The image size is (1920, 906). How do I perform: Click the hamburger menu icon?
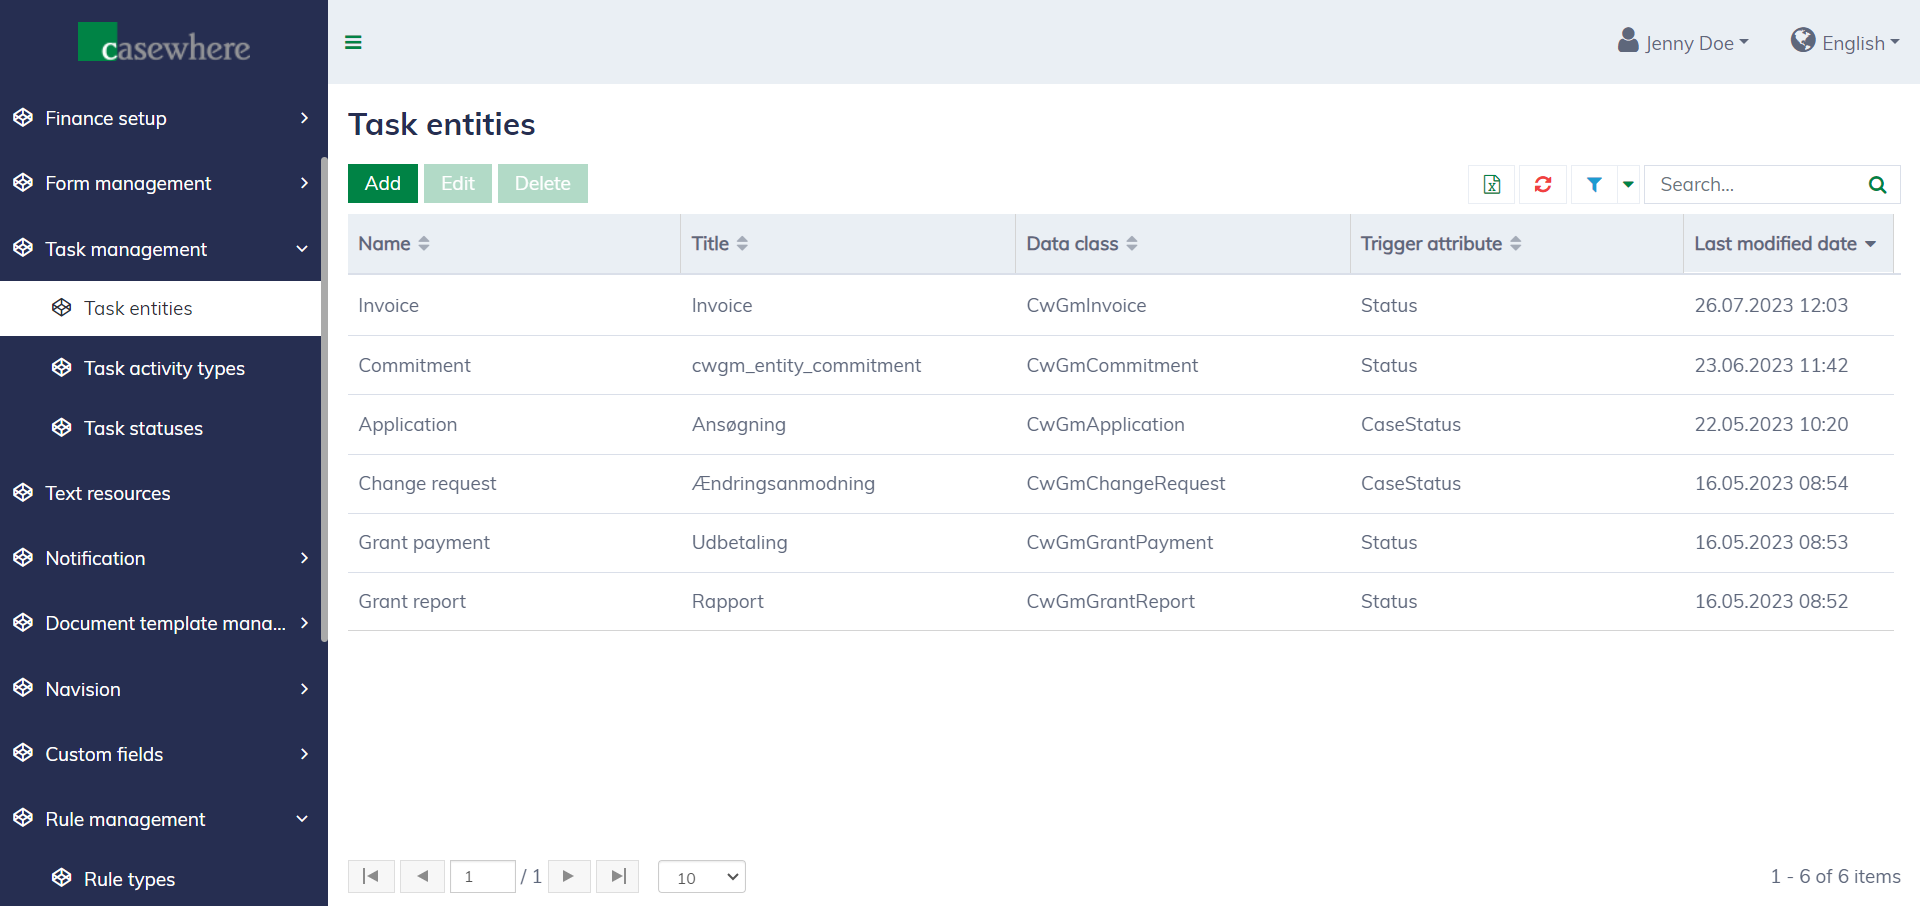(x=353, y=42)
